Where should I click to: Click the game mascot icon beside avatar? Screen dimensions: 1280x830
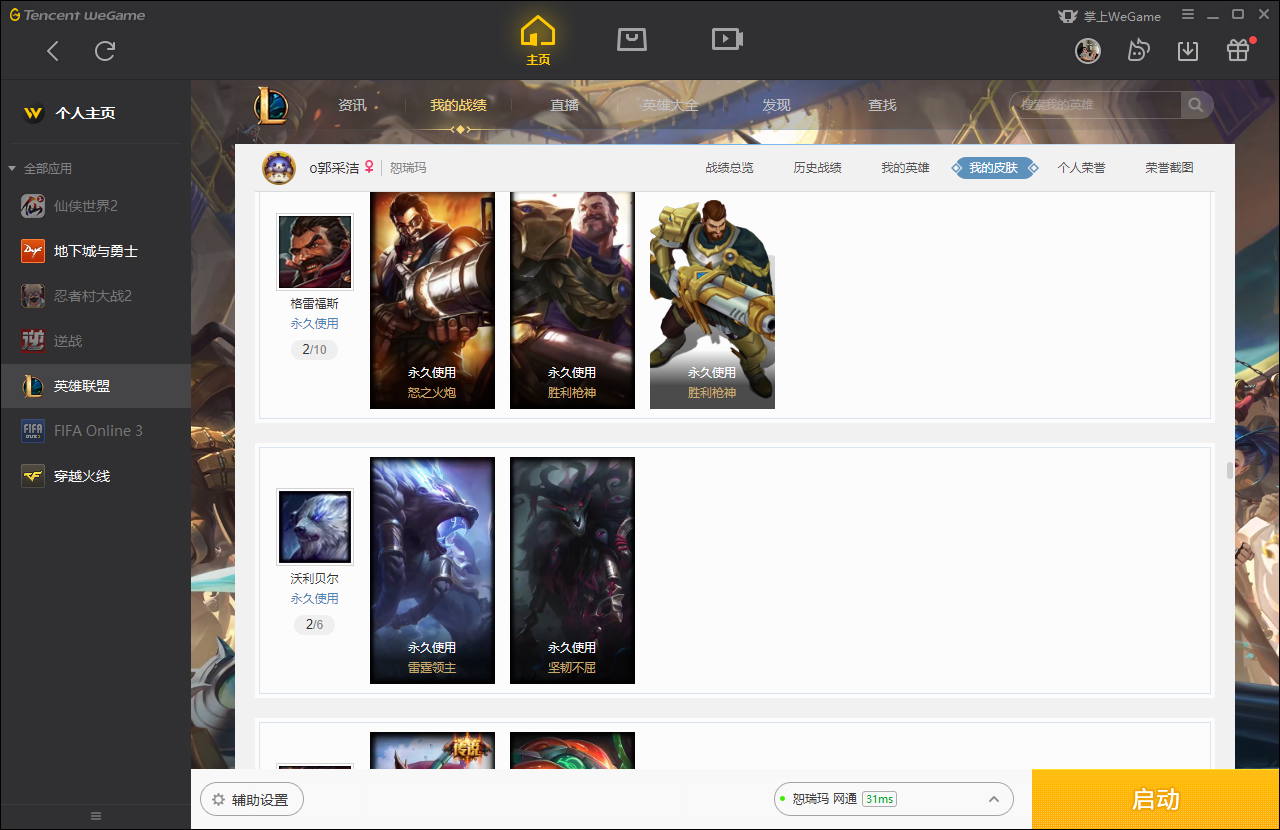tap(1138, 50)
